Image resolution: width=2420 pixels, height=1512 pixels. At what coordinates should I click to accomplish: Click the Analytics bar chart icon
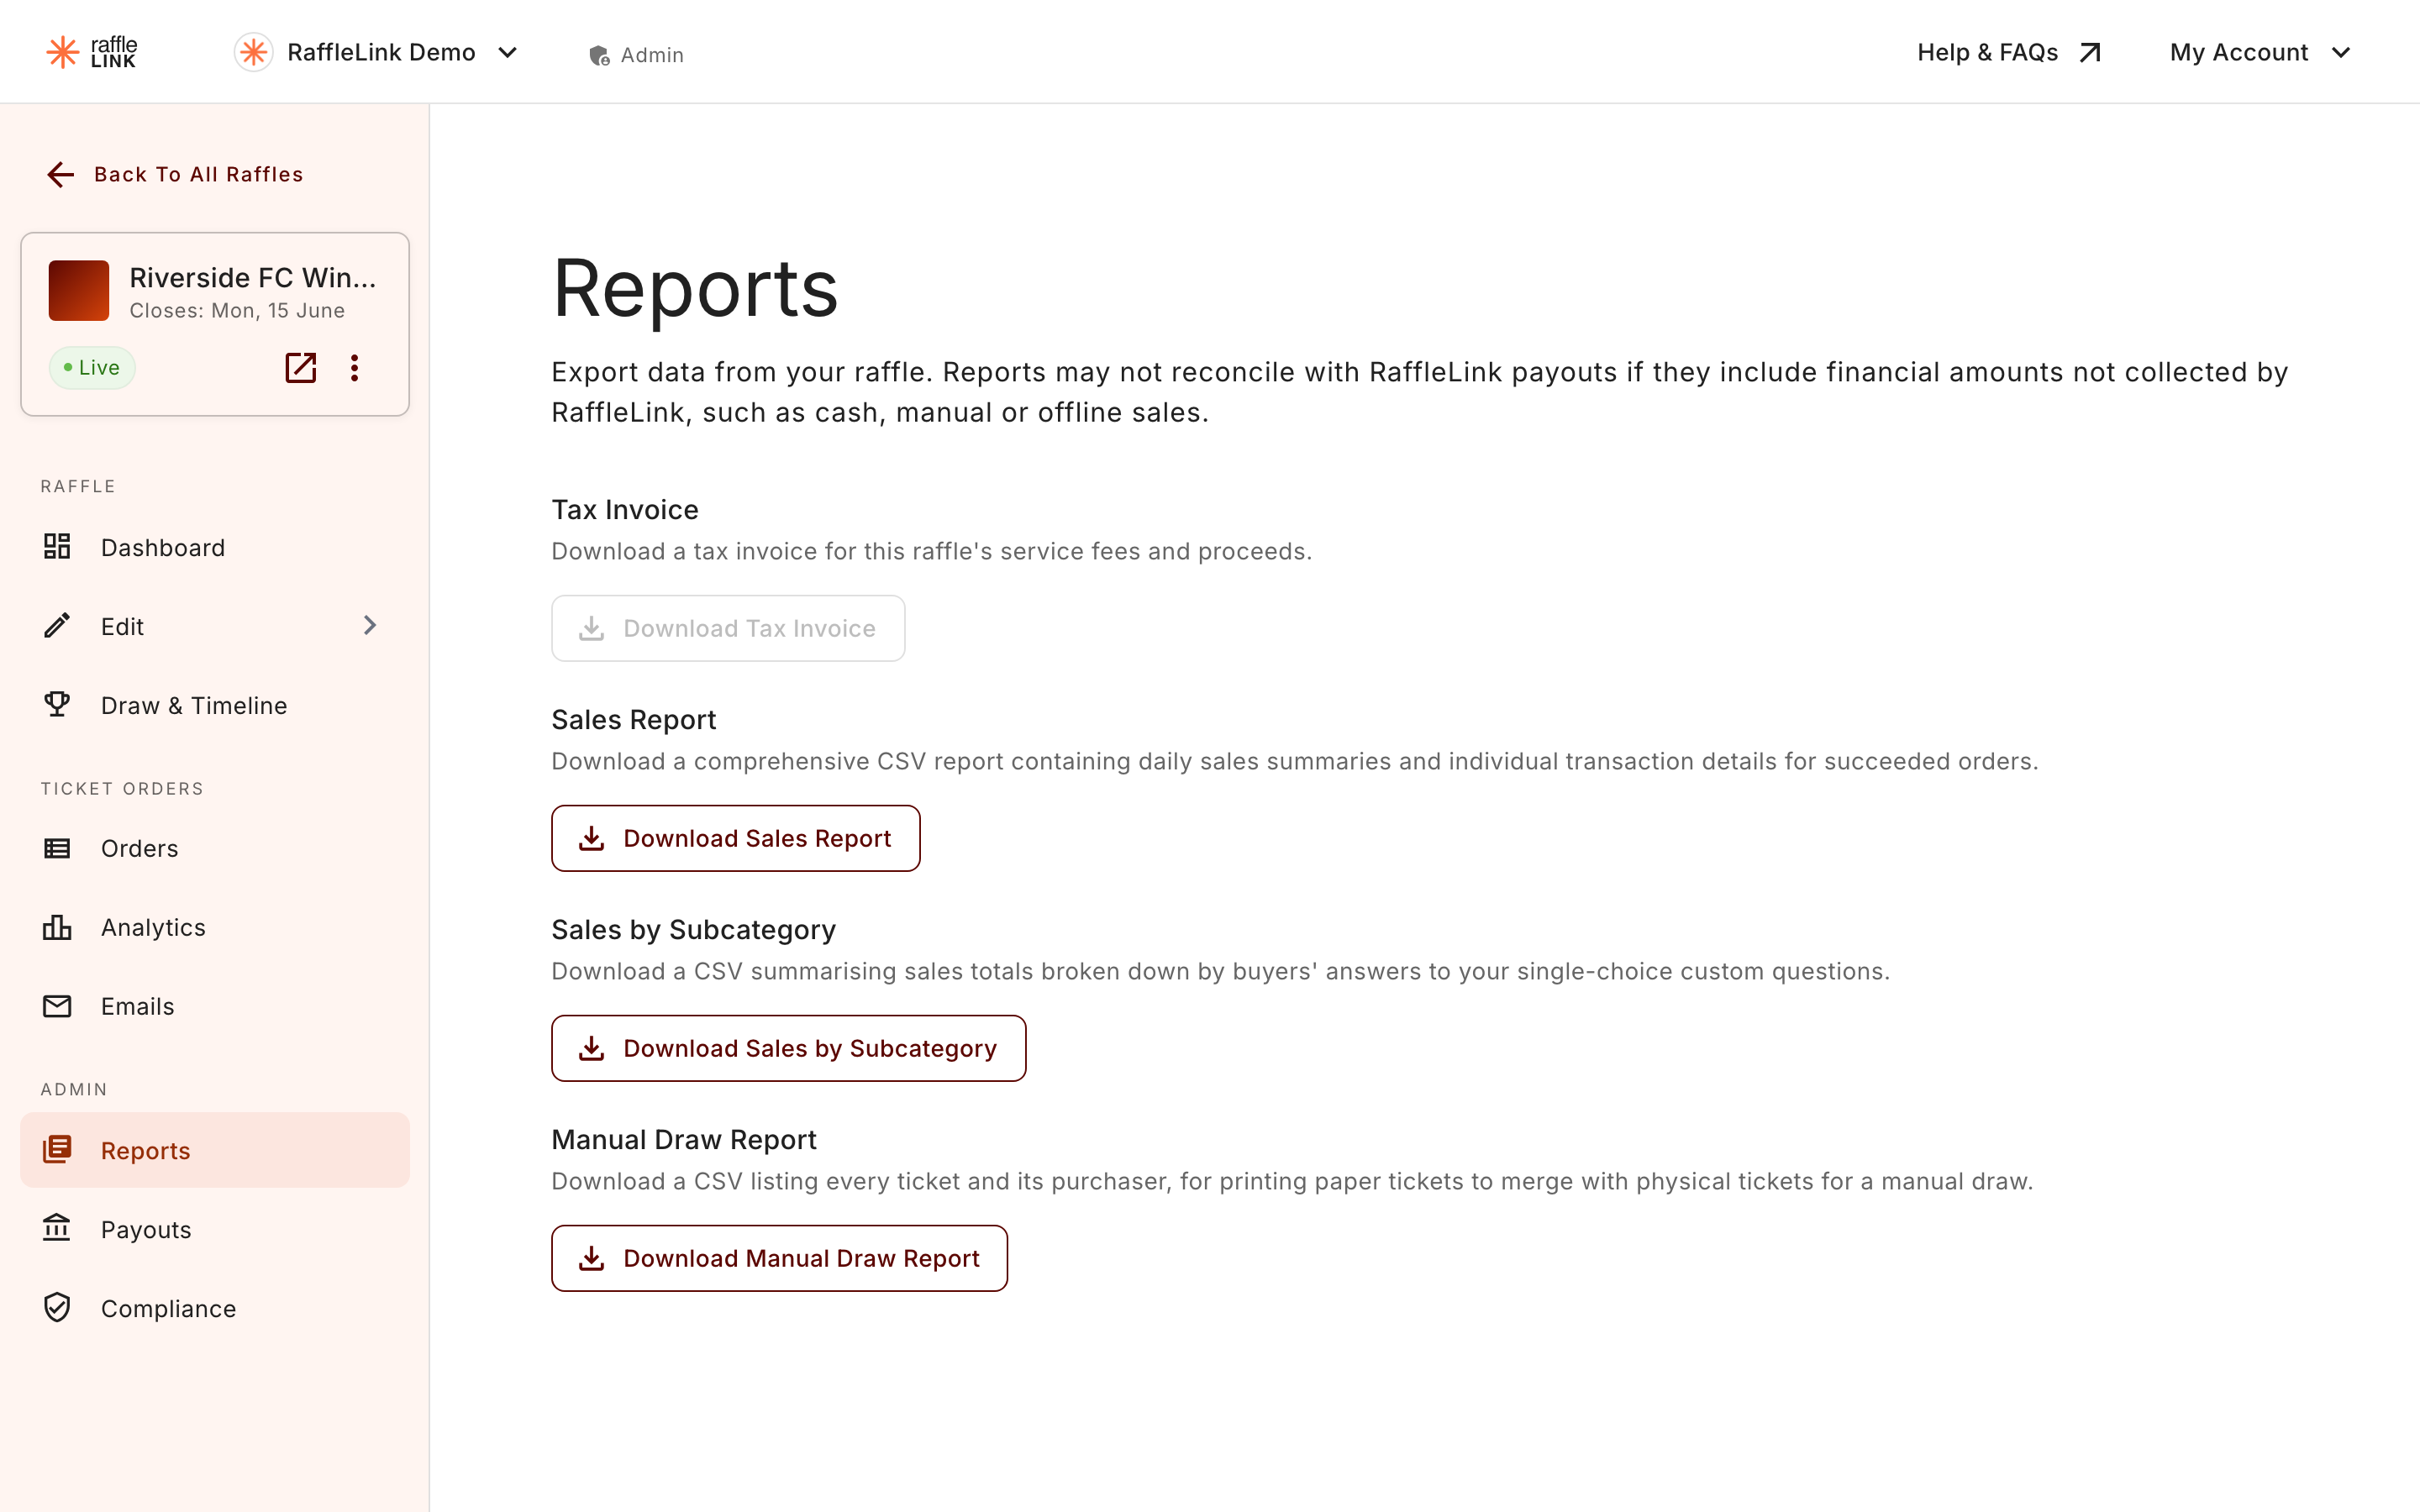click(57, 927)
